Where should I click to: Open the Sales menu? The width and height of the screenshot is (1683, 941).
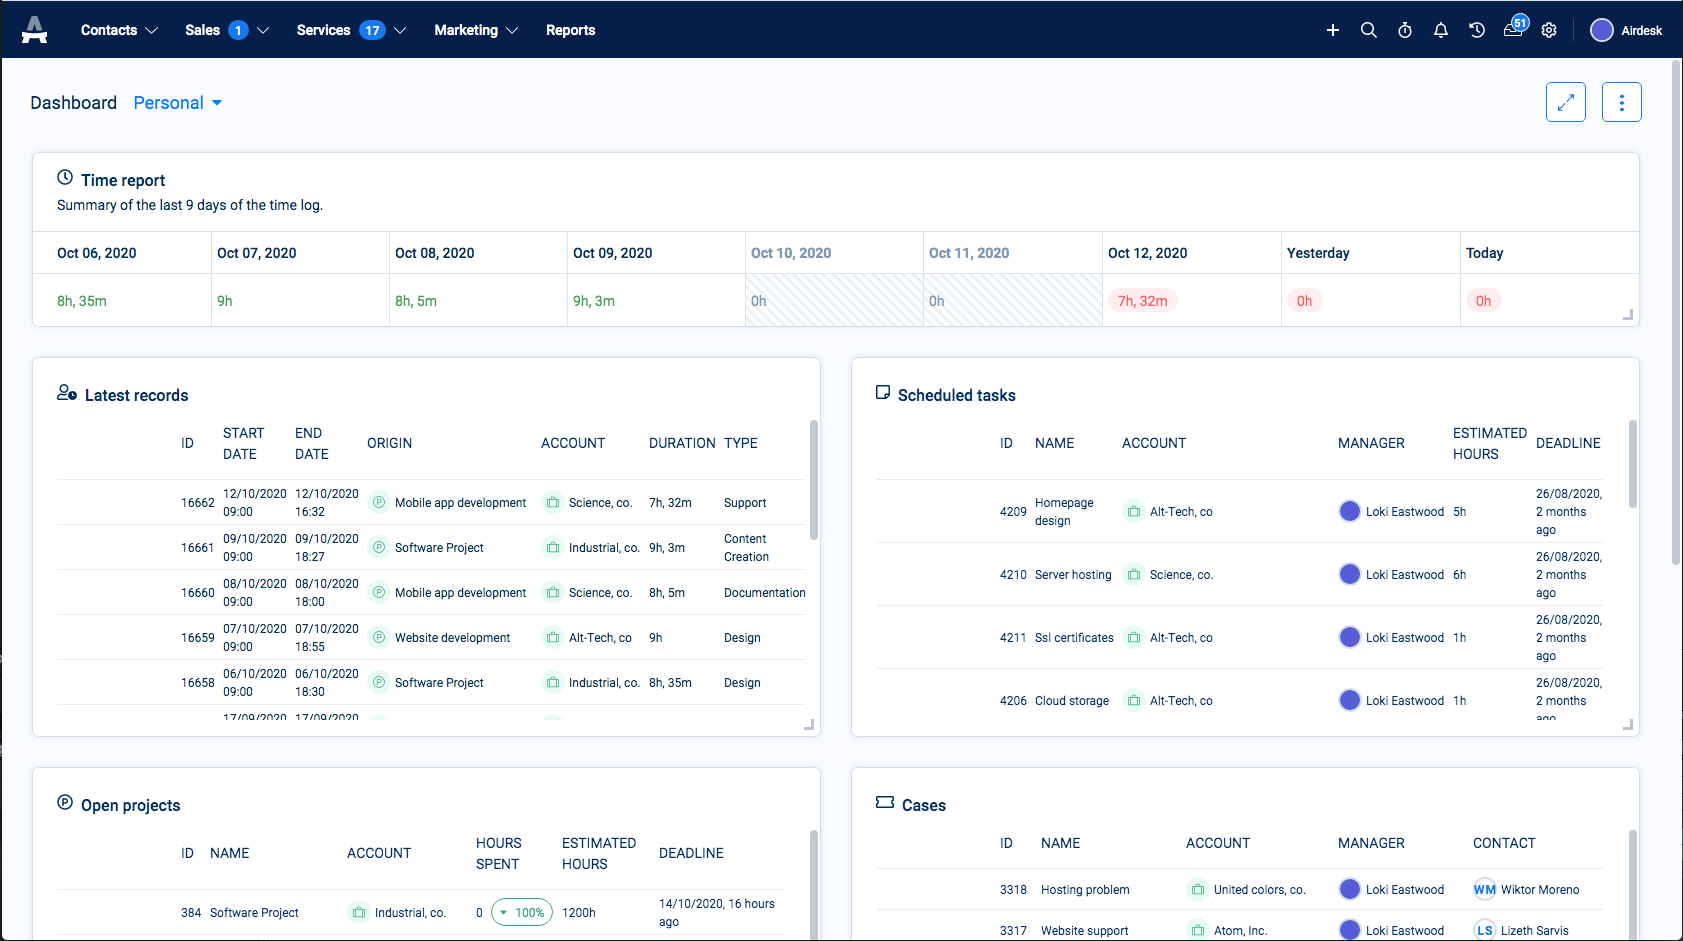click(x=226, y=30)
